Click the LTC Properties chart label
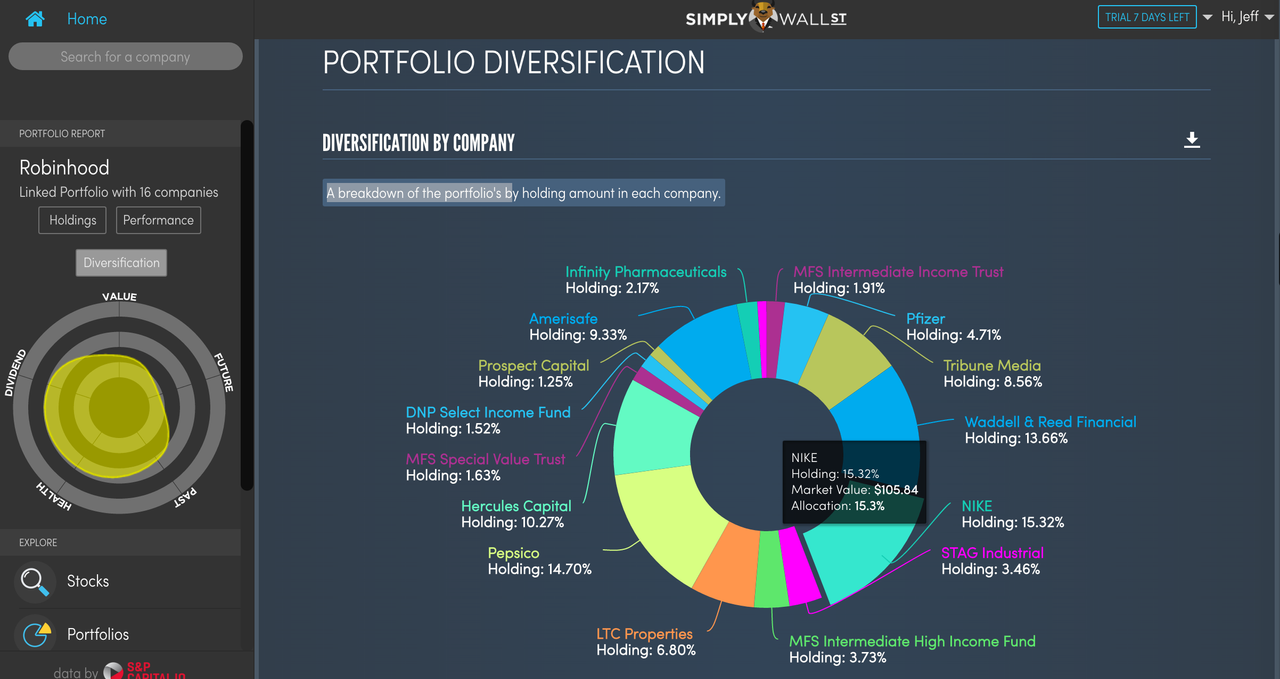This screenshot has height=679, width=1280. click(x=644, y=634)
